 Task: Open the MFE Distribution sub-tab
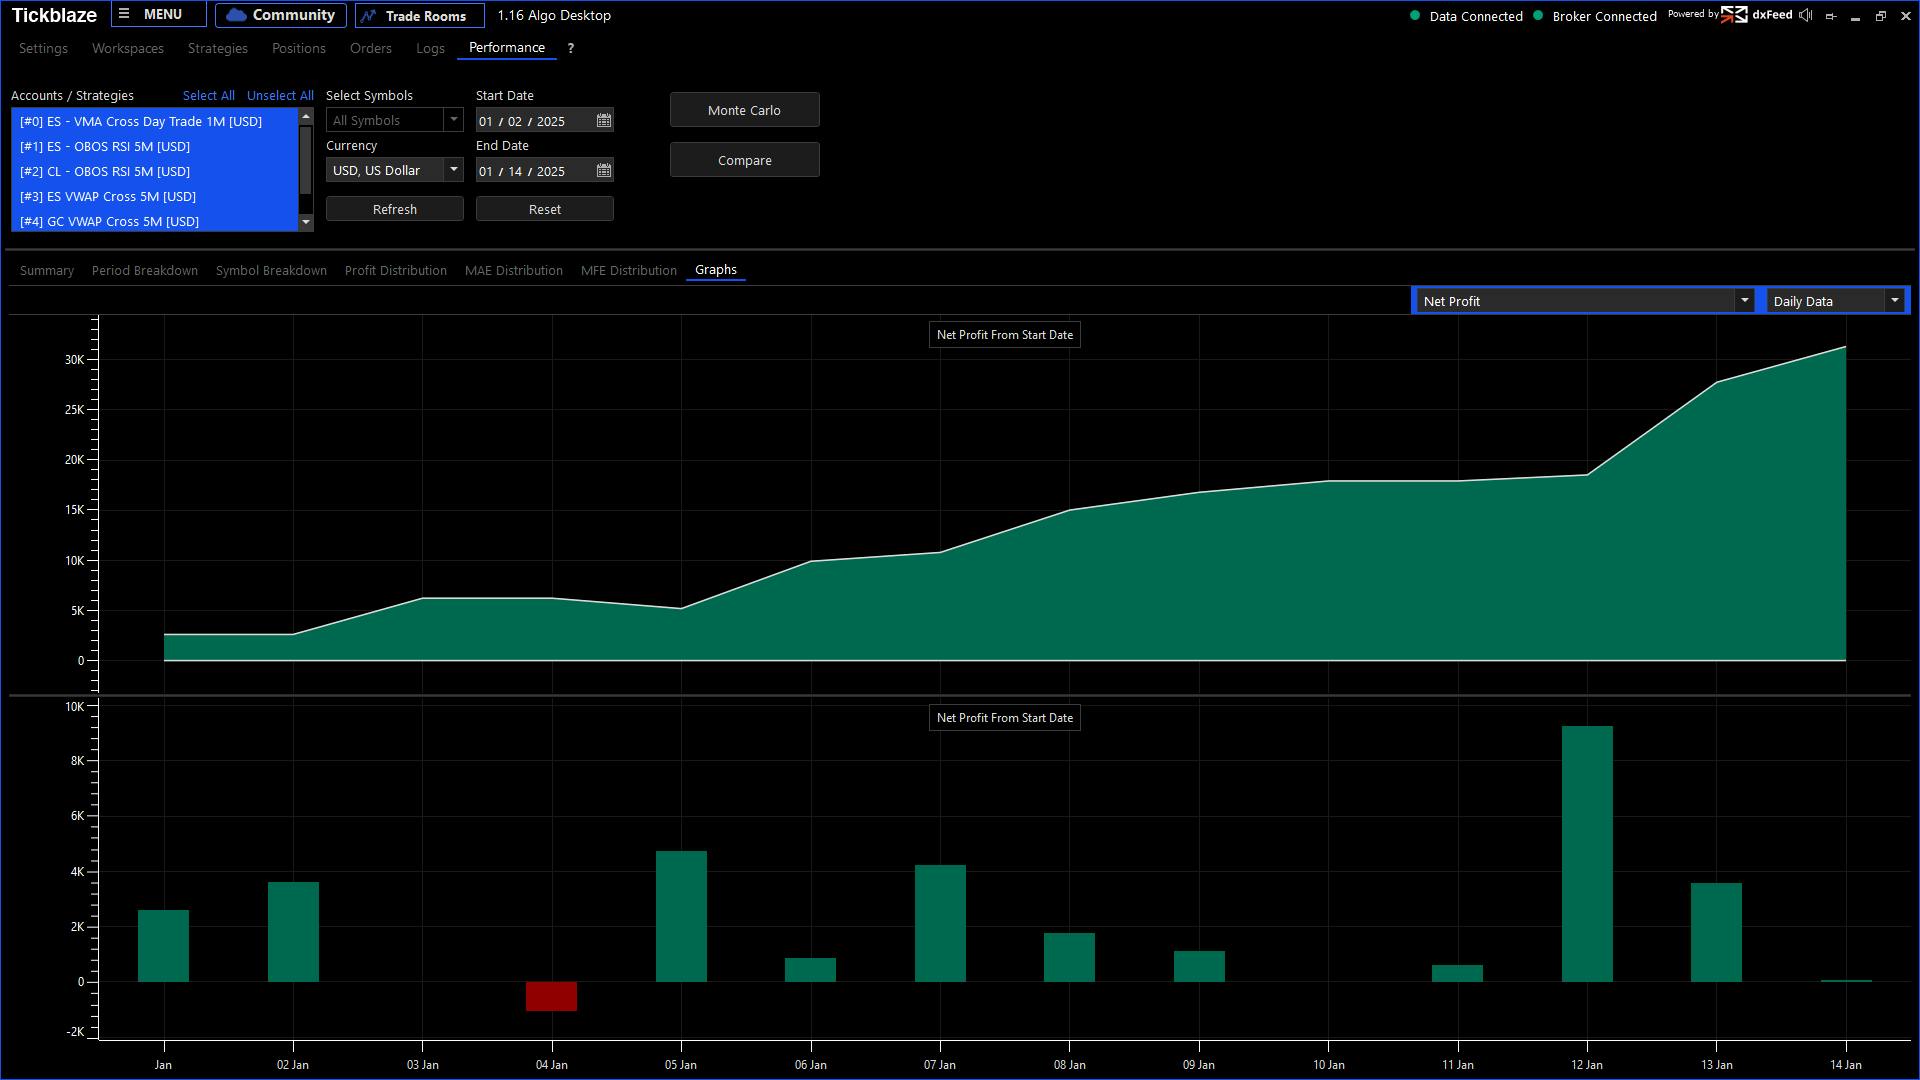[x=629, y=271]
